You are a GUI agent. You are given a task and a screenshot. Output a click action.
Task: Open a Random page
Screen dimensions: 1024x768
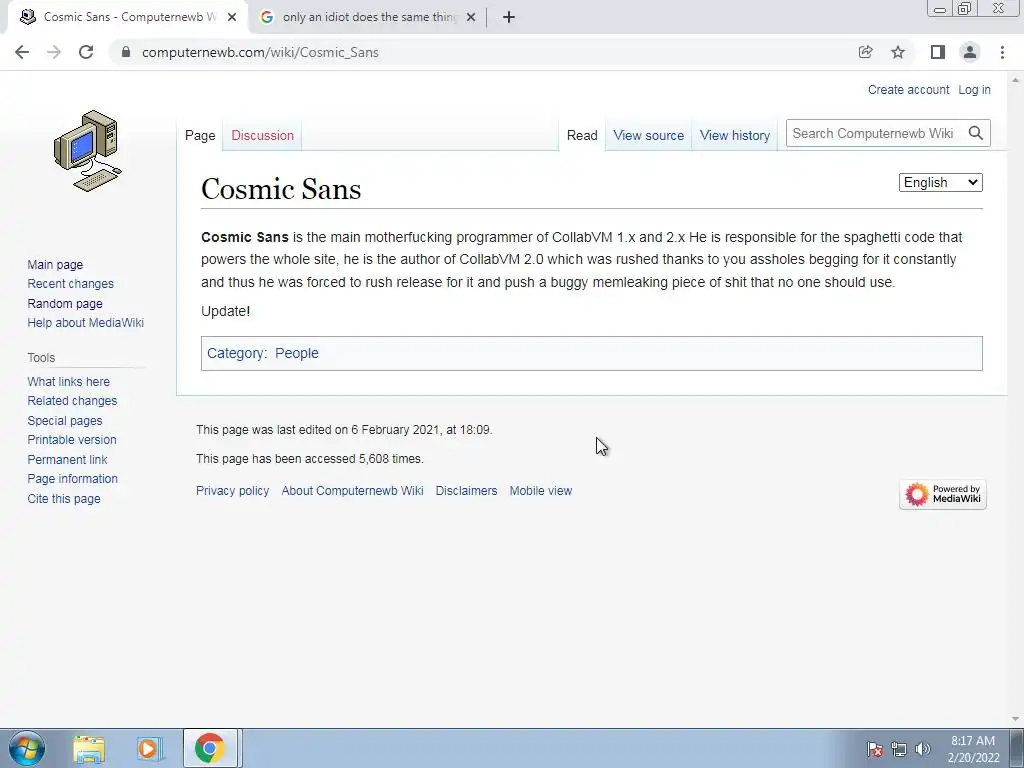pos(65,303)
